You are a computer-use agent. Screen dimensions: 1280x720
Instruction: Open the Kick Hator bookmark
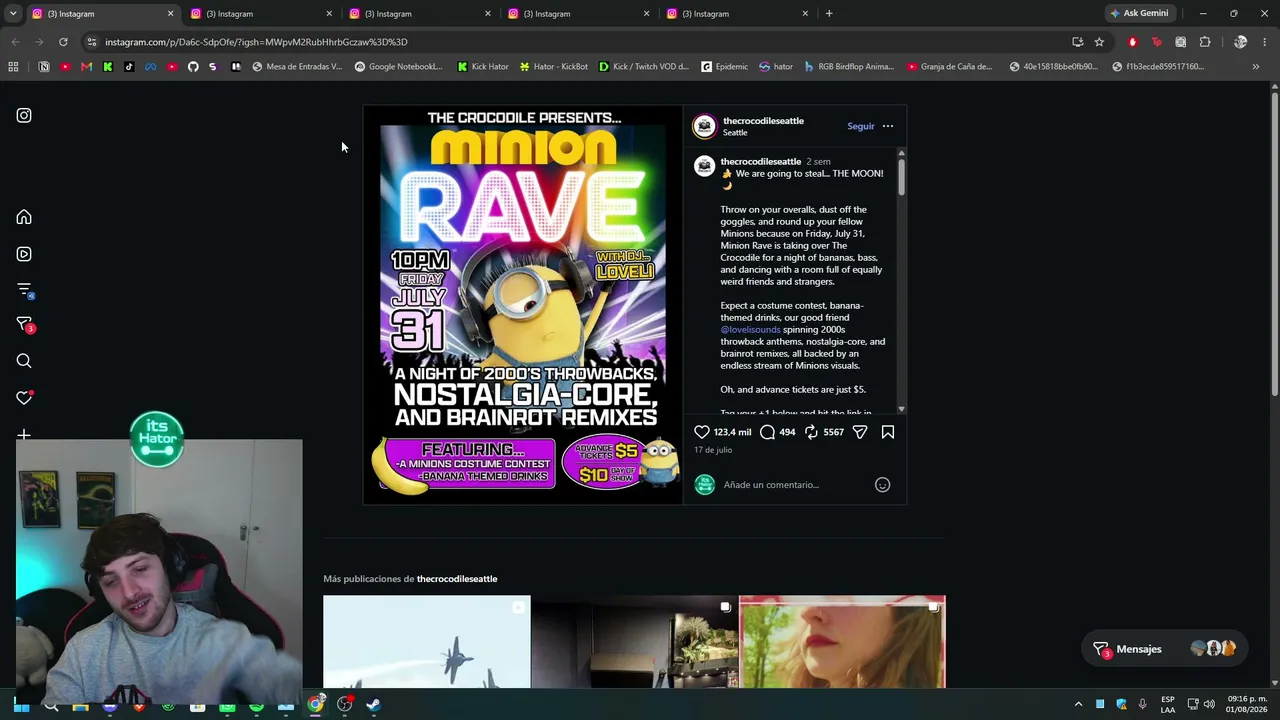click(x=482, y=67)
